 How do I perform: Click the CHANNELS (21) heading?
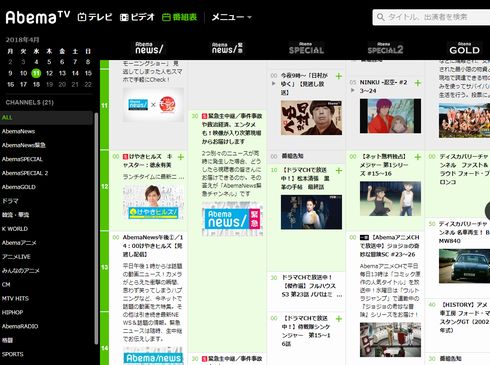[30, 102]
